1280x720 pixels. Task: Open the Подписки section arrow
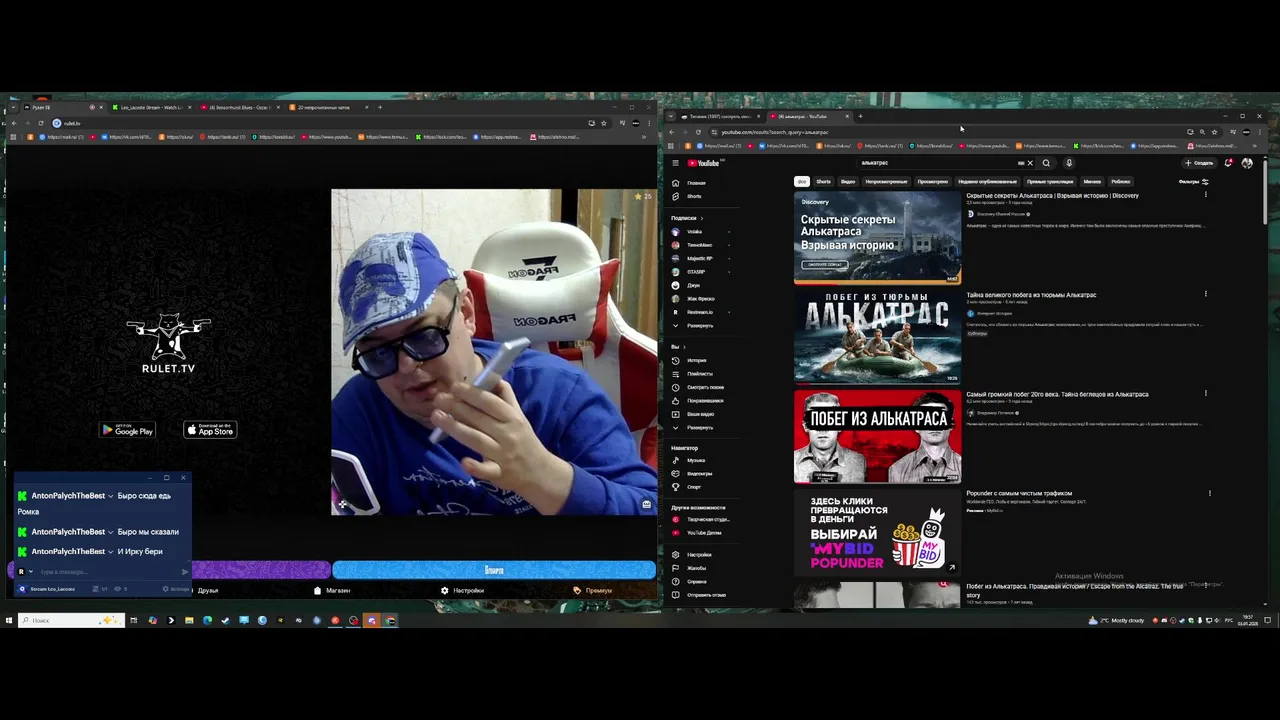click(x=701, y=218)
